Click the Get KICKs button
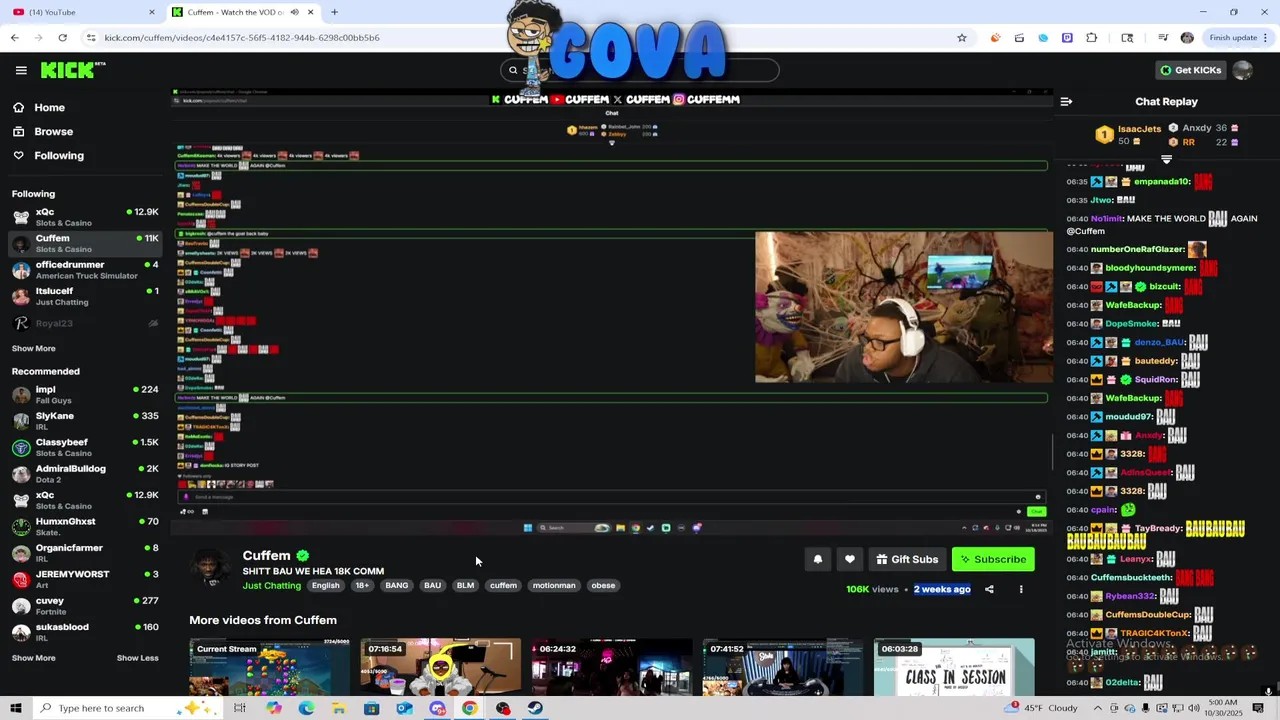The height and width of the screenshot is (720, 1280). click(1190, 70)
